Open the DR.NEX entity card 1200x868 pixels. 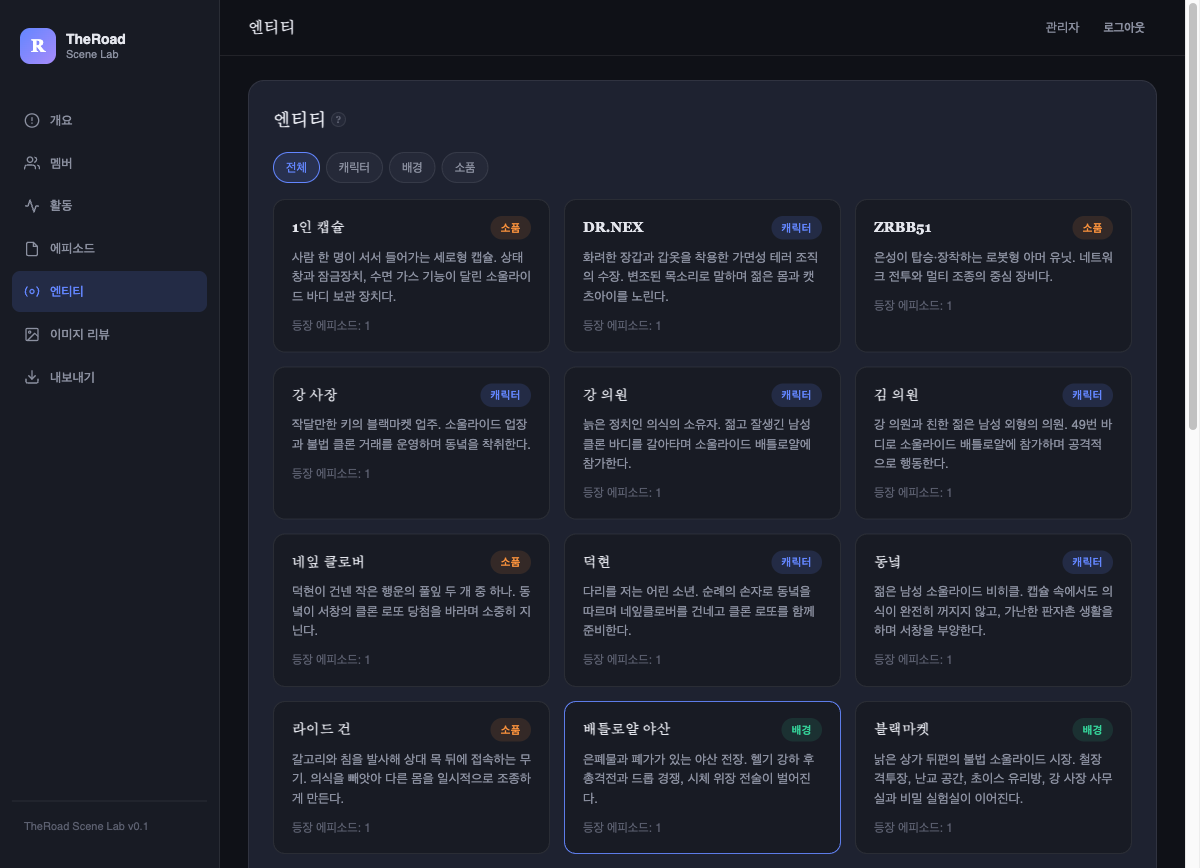702,276
